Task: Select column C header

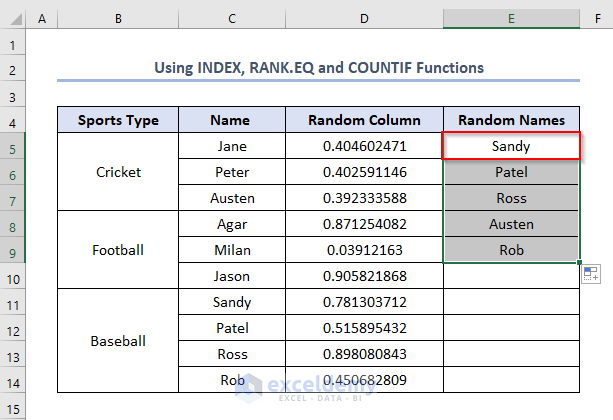Action: 232,19
